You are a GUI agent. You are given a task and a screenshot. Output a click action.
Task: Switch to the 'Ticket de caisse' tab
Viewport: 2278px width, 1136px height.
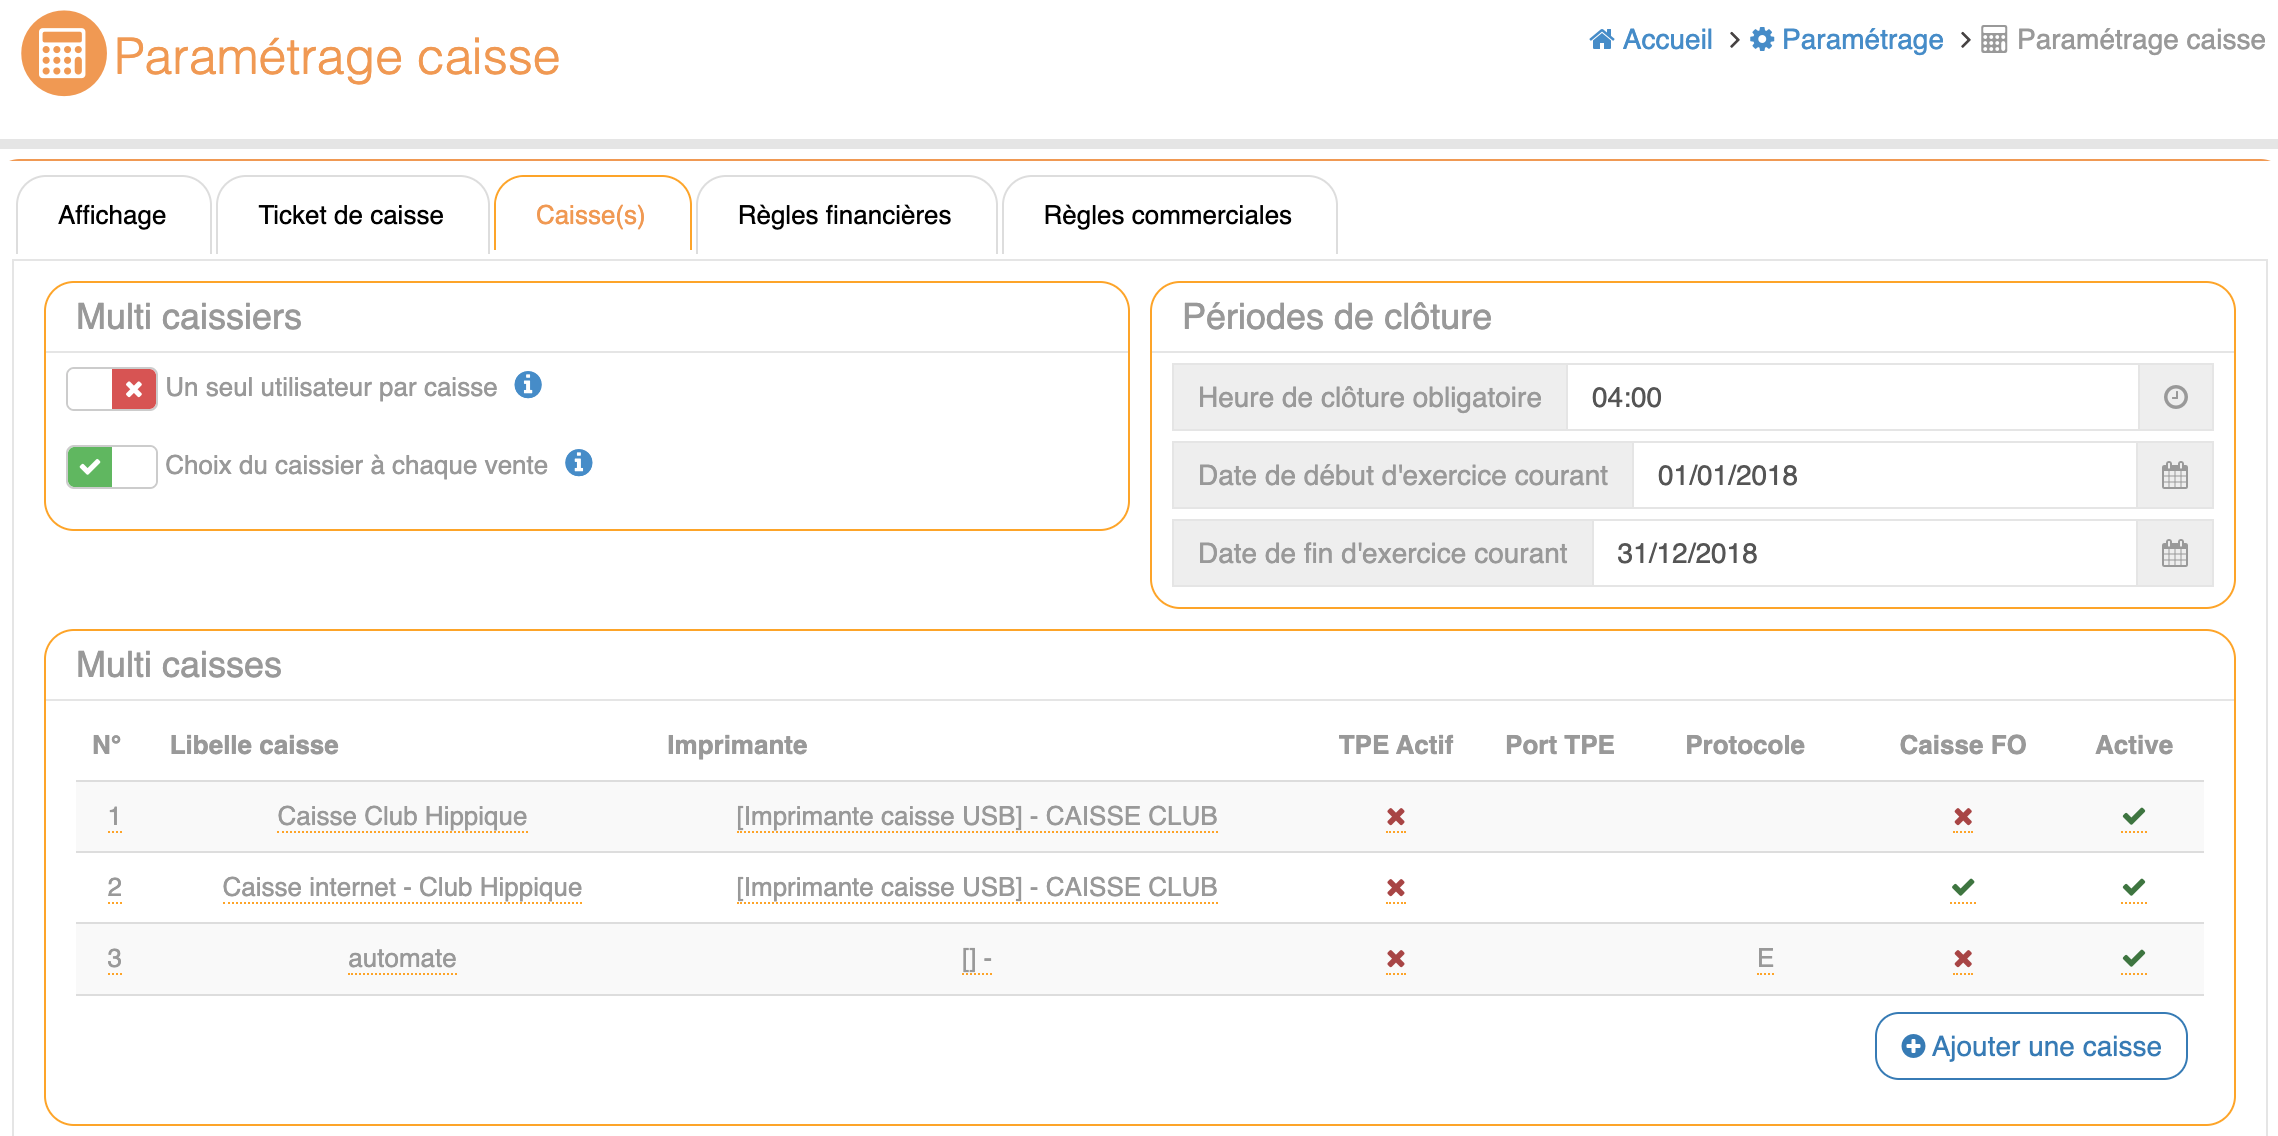[x=351, y=215]
